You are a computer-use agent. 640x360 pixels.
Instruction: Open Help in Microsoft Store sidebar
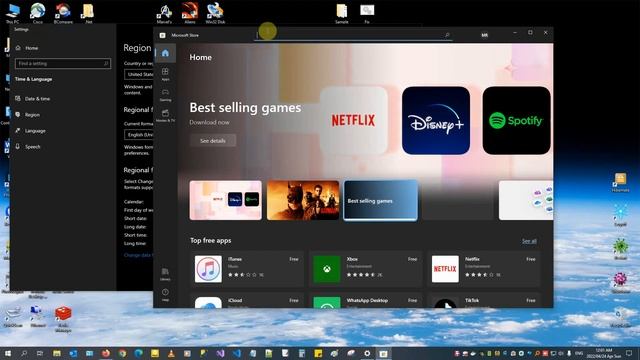[x=165, y=295]
